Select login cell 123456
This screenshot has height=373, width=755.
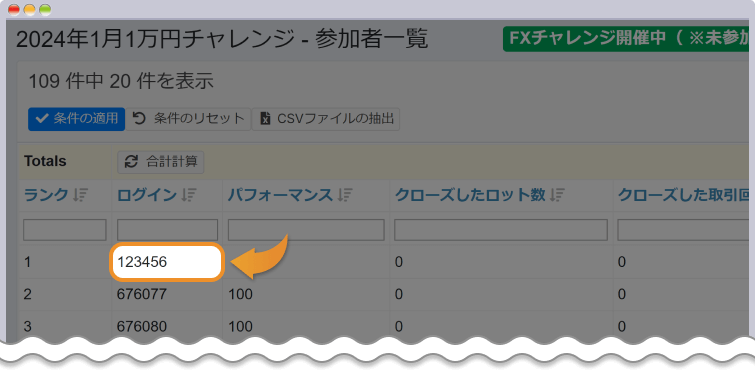[x=142, y=262]
